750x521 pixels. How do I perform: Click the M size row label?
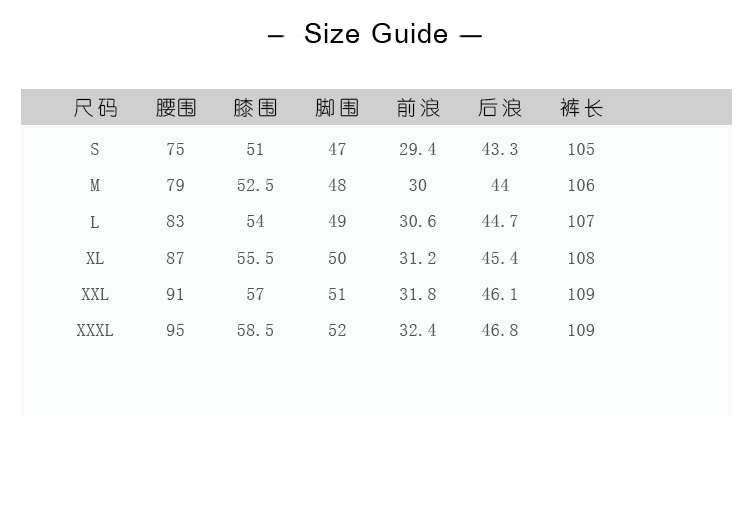tap(95, 185)
